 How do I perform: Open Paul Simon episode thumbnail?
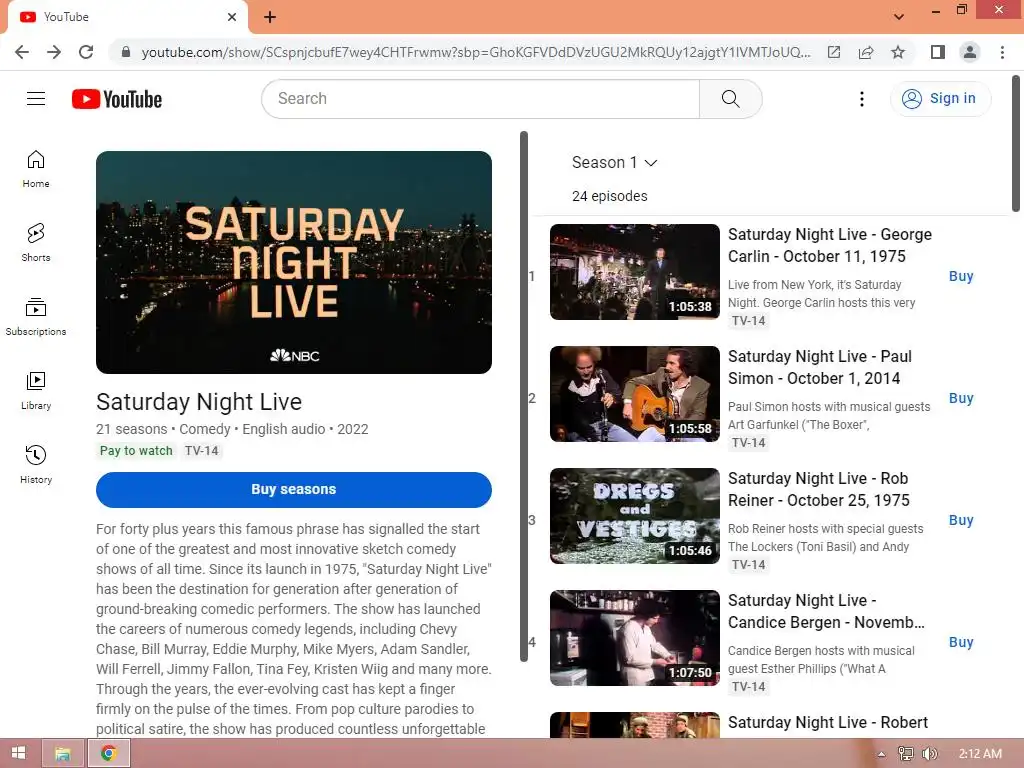click(635, 394)
